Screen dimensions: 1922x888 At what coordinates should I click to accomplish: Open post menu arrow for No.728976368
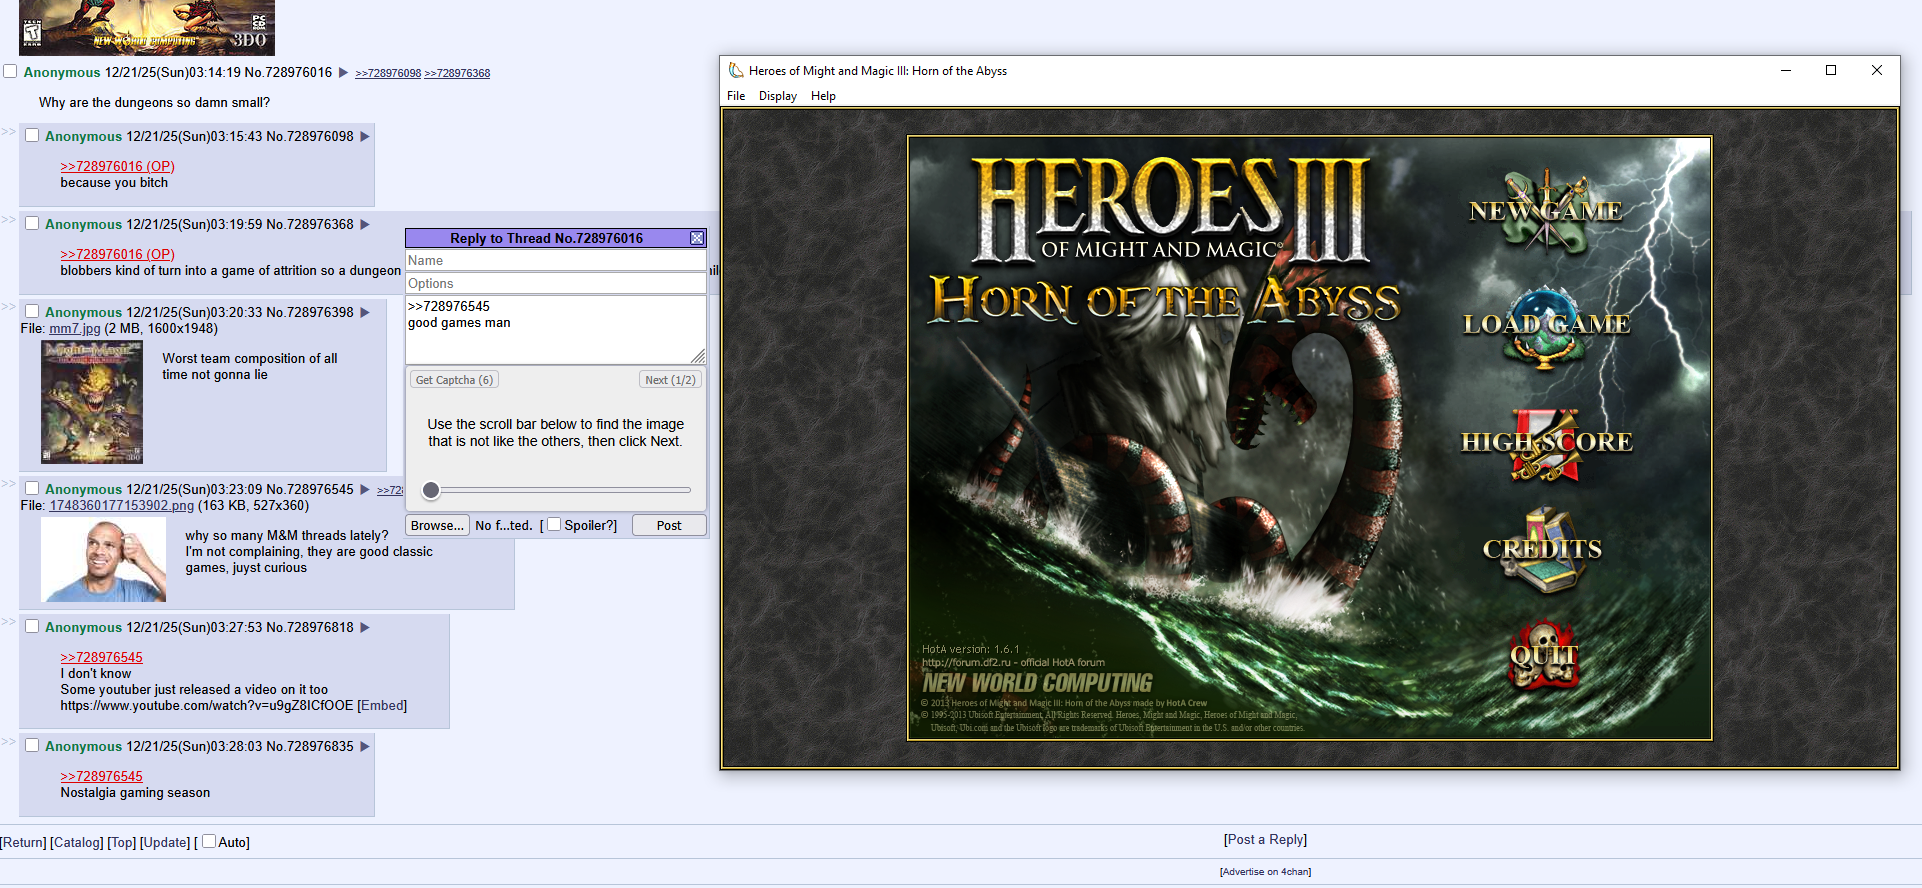pos(365,224)
